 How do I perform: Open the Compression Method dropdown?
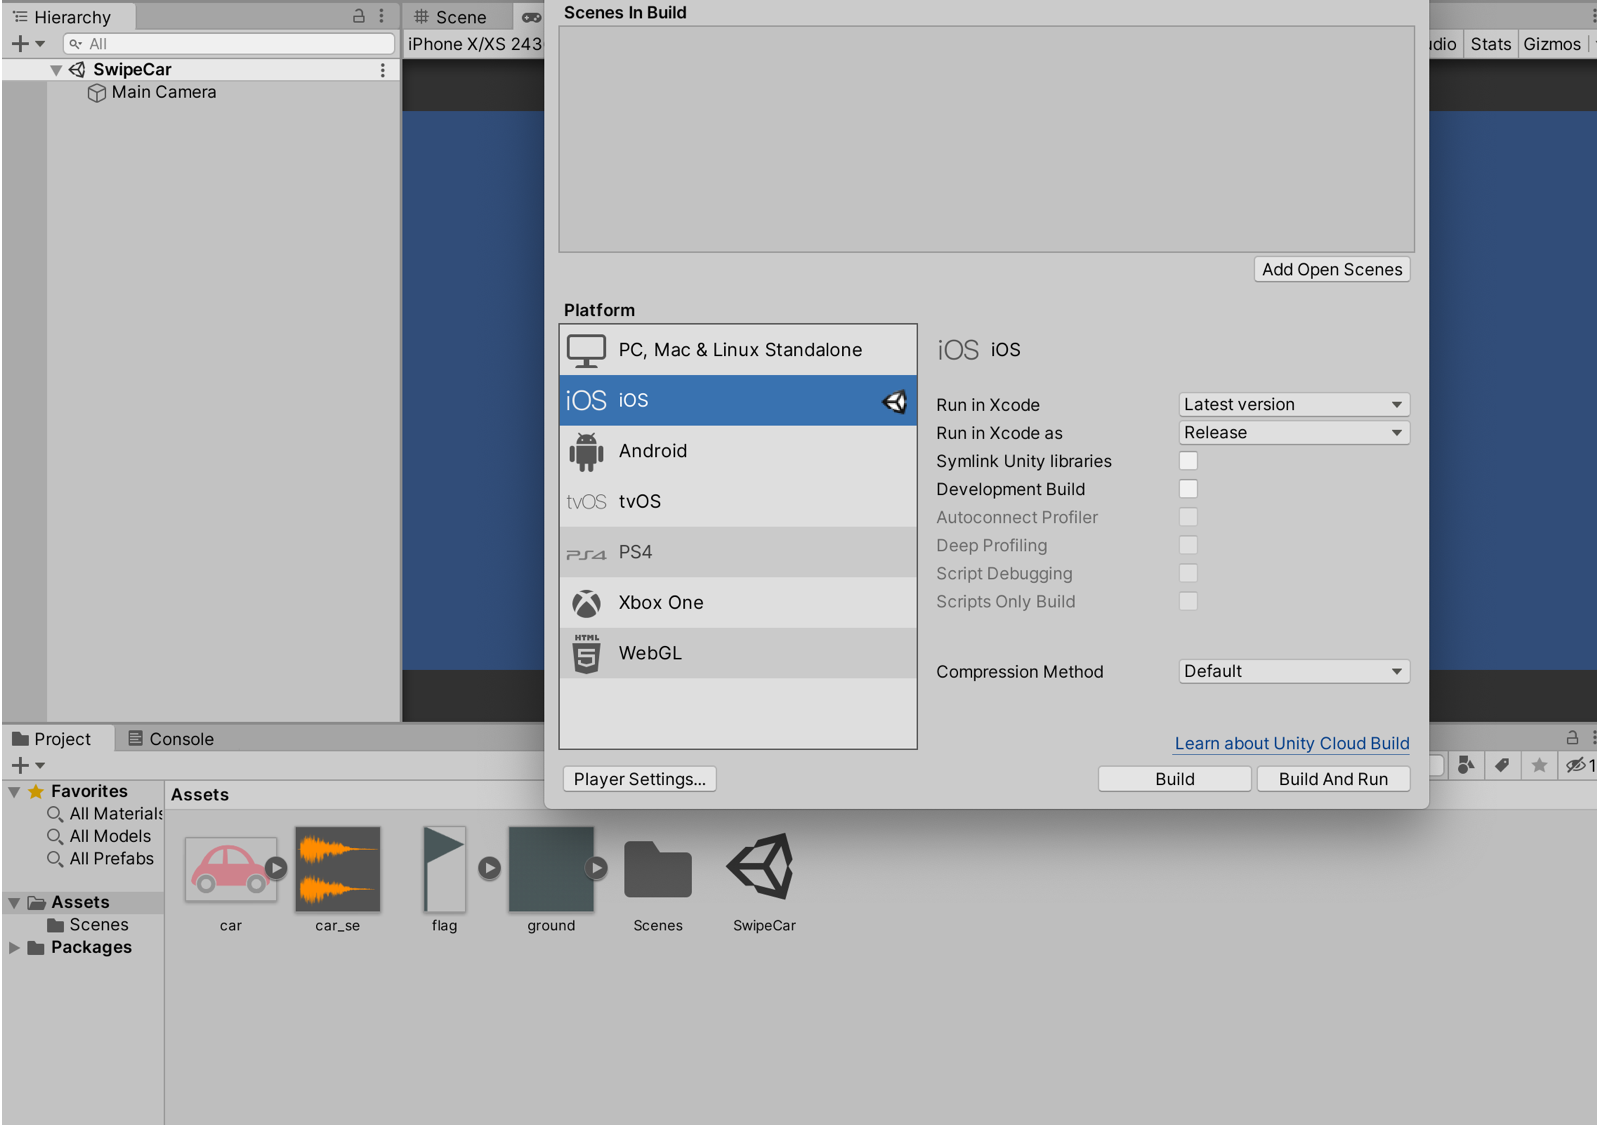(1294, 672)
